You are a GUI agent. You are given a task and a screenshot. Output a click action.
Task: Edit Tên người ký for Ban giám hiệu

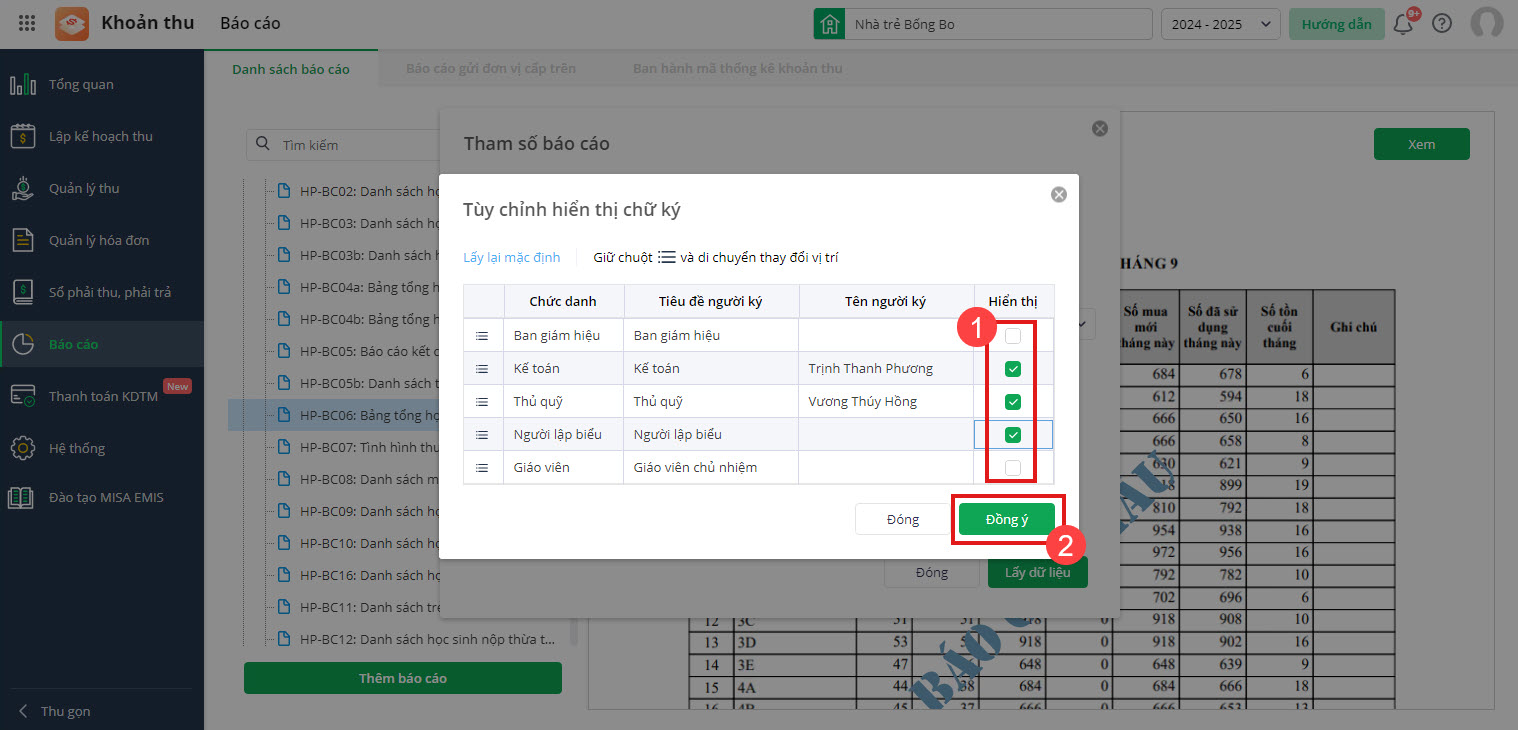coord(887,336)
